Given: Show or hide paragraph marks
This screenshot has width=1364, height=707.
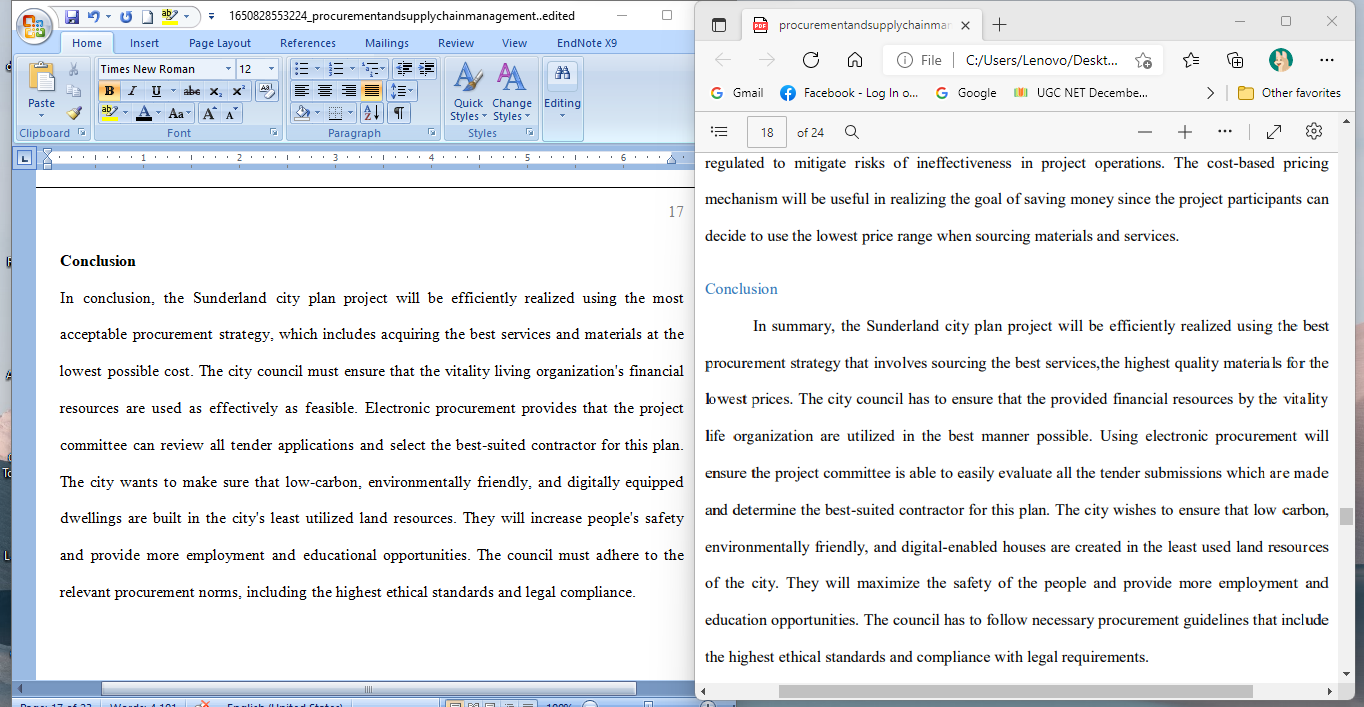Looking at the screenshot, I should point(399,113).
